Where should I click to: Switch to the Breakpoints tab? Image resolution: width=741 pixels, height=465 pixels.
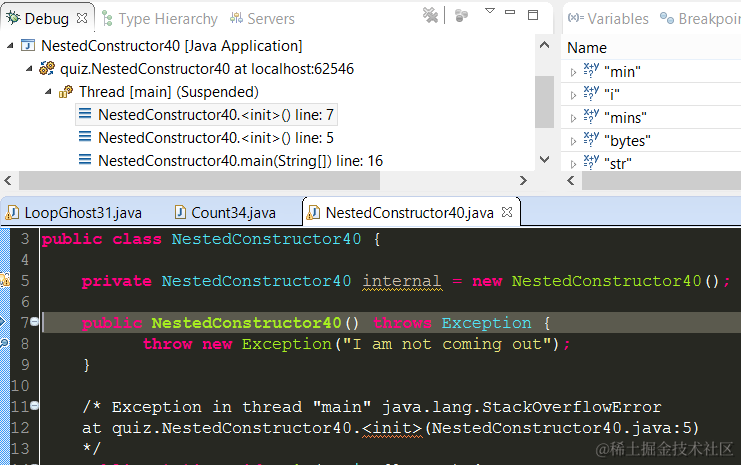pyautogui.click(x=700, y=18)
